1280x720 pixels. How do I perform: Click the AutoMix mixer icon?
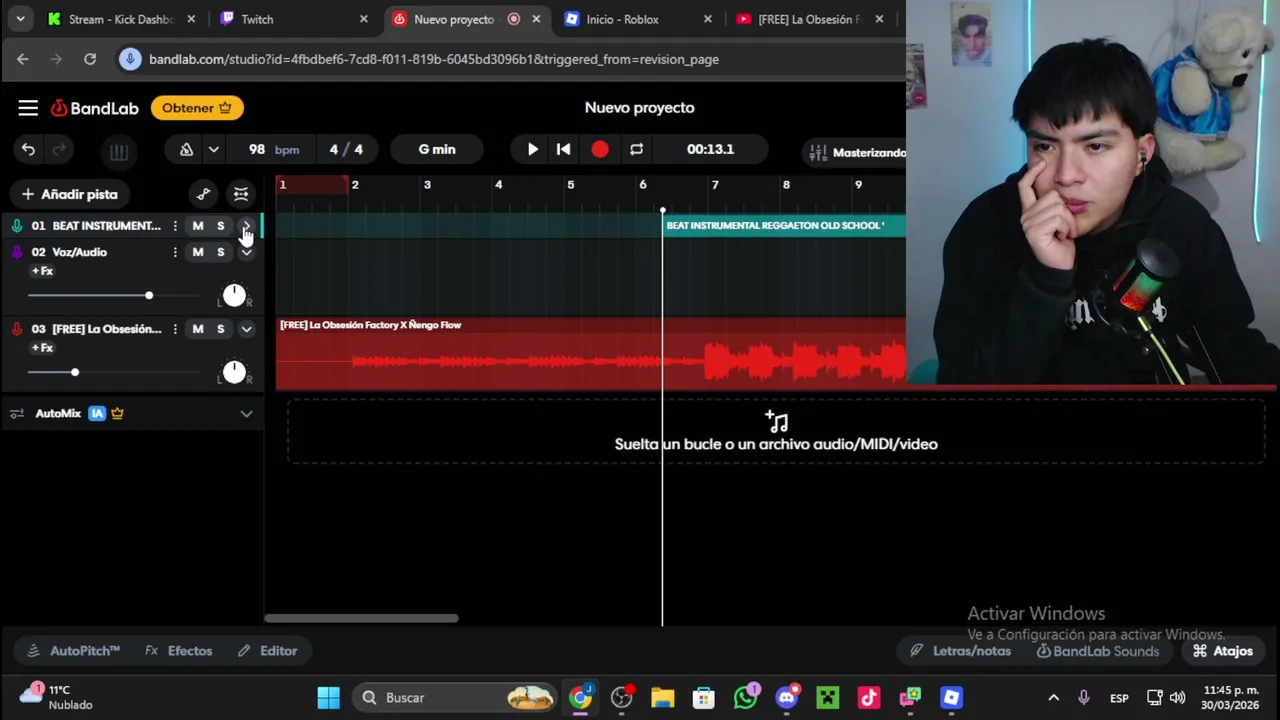point(17,414)
